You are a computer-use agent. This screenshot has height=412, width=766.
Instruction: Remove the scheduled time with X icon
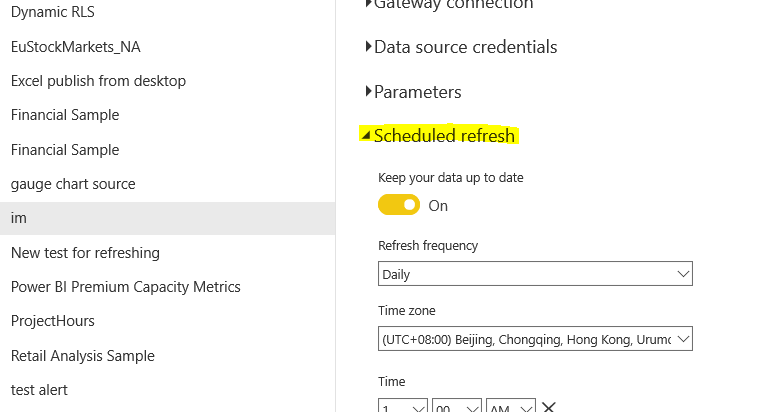click(549, 407)
